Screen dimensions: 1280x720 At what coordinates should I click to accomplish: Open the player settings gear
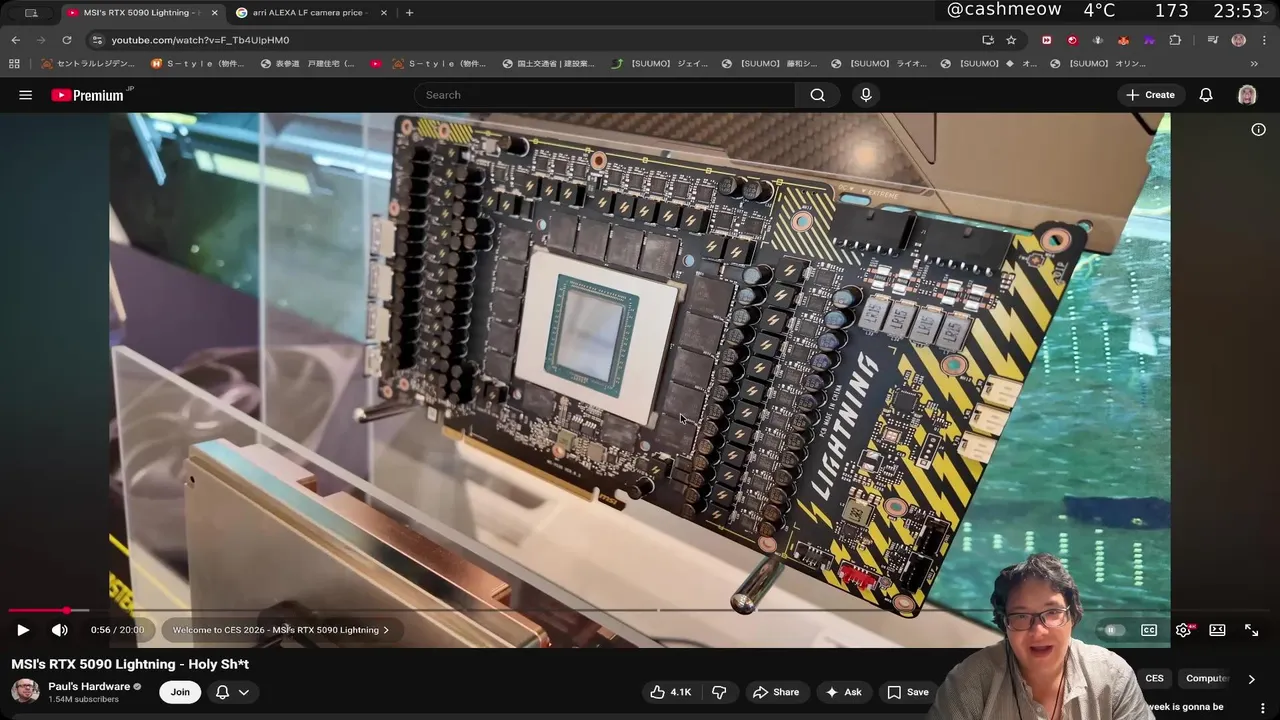point(1184,630)
